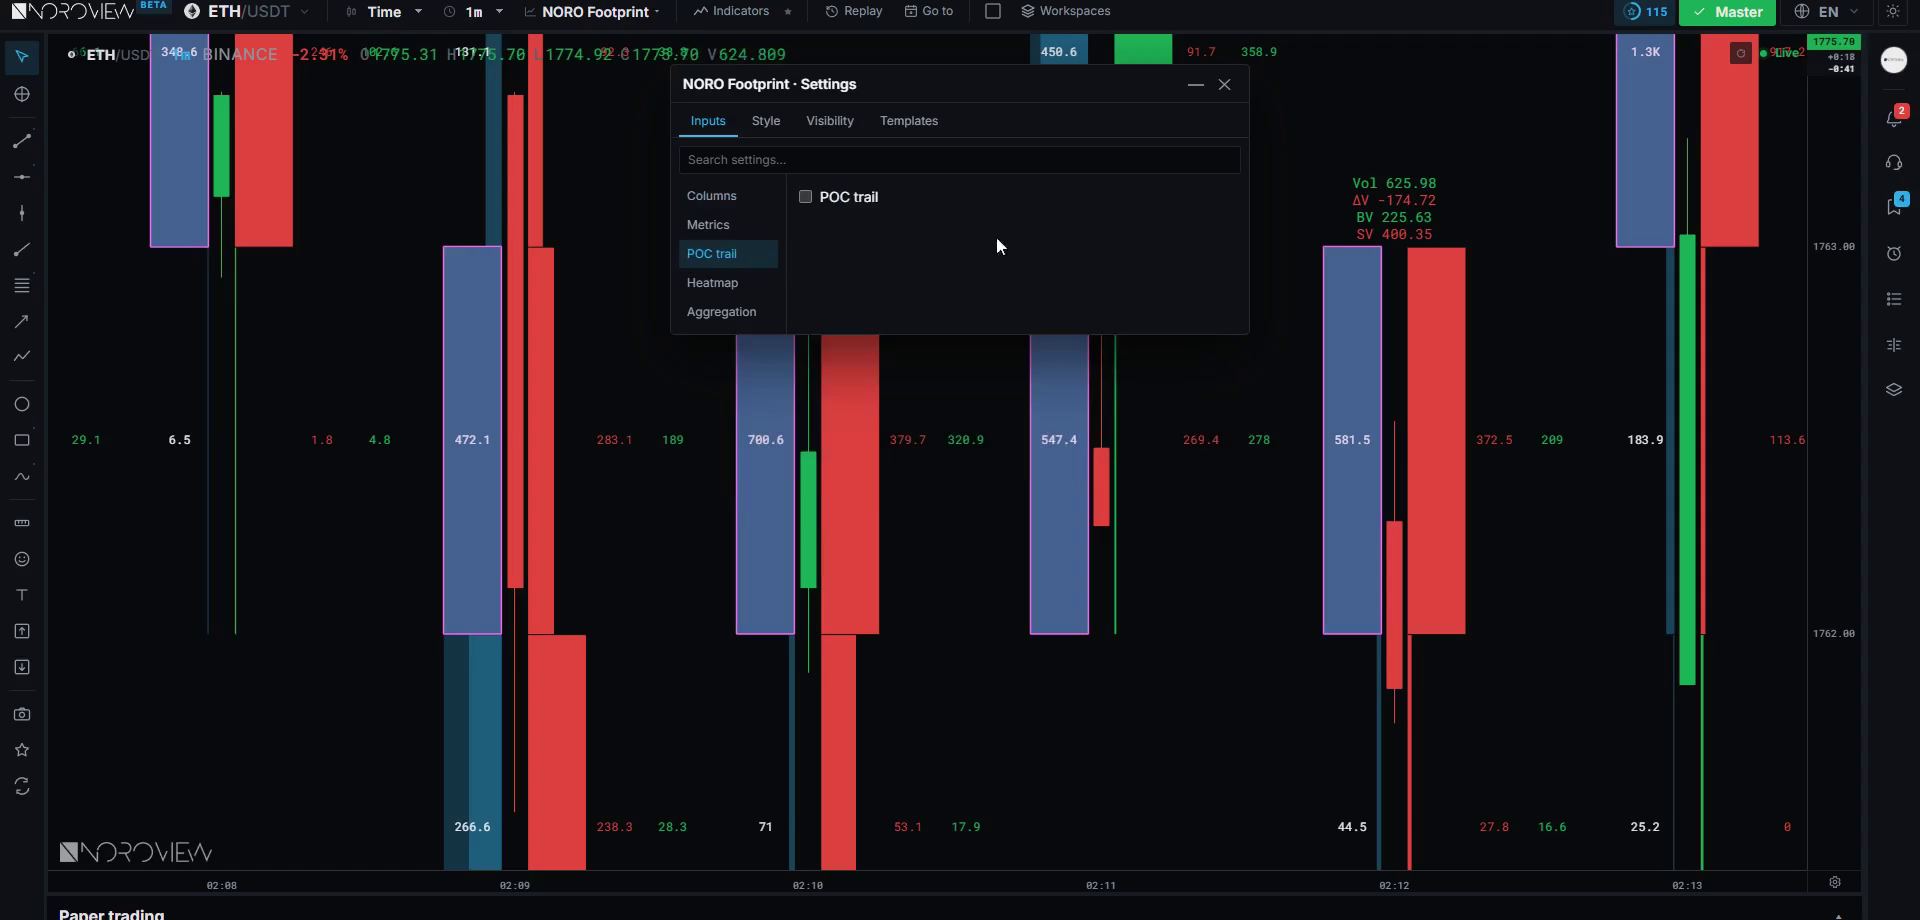1920x920 pixels.
Task: Toggle the square checkbox in top toolbar
Action: [993, 11]
